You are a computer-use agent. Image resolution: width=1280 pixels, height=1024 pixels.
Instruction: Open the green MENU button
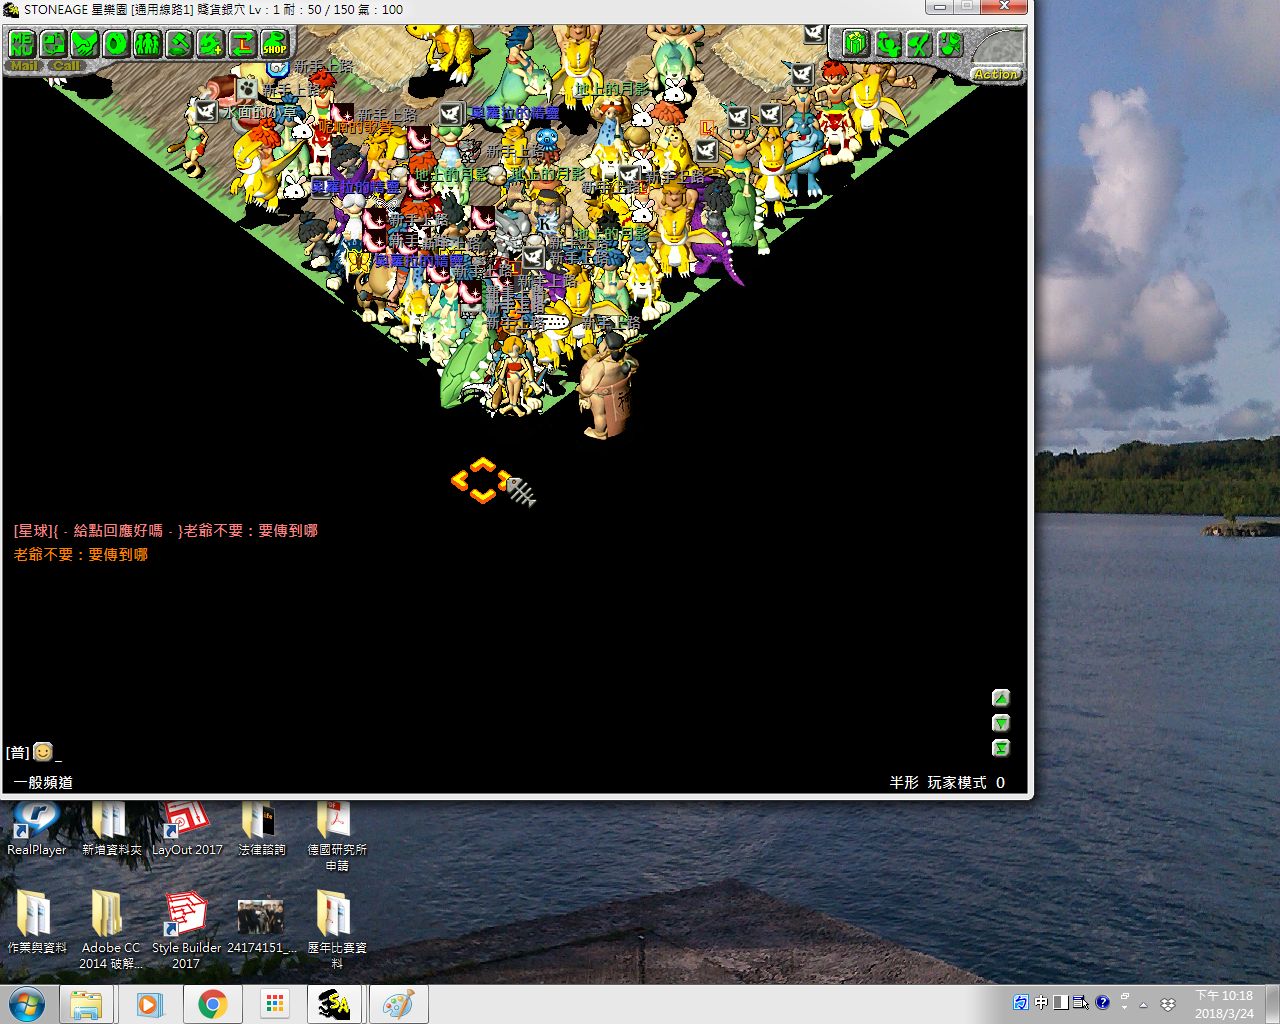point(22,43)
